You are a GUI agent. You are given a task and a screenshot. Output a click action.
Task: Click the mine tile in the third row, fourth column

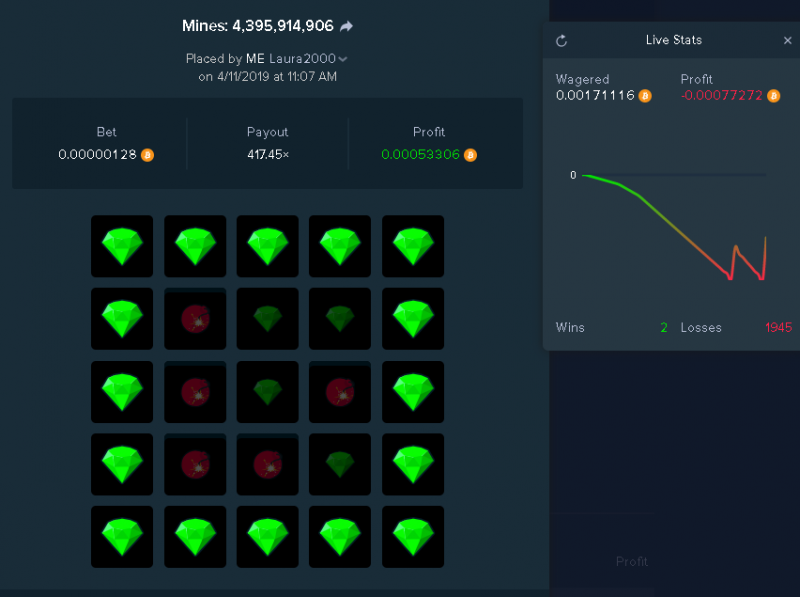(x=340, y=391)
